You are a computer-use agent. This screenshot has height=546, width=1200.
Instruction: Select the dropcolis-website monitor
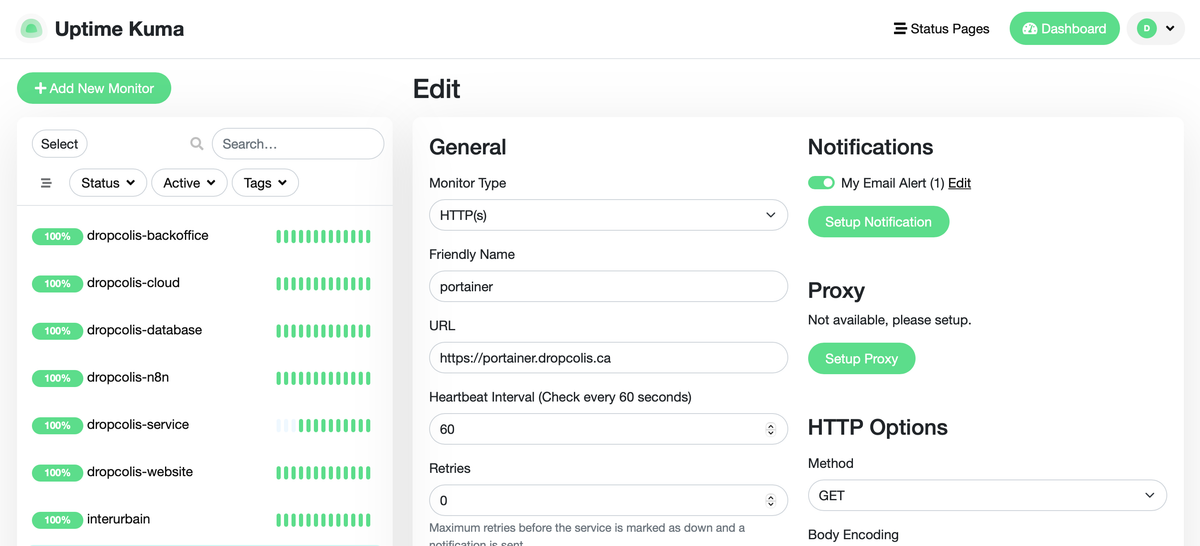[x=204, y=472]
